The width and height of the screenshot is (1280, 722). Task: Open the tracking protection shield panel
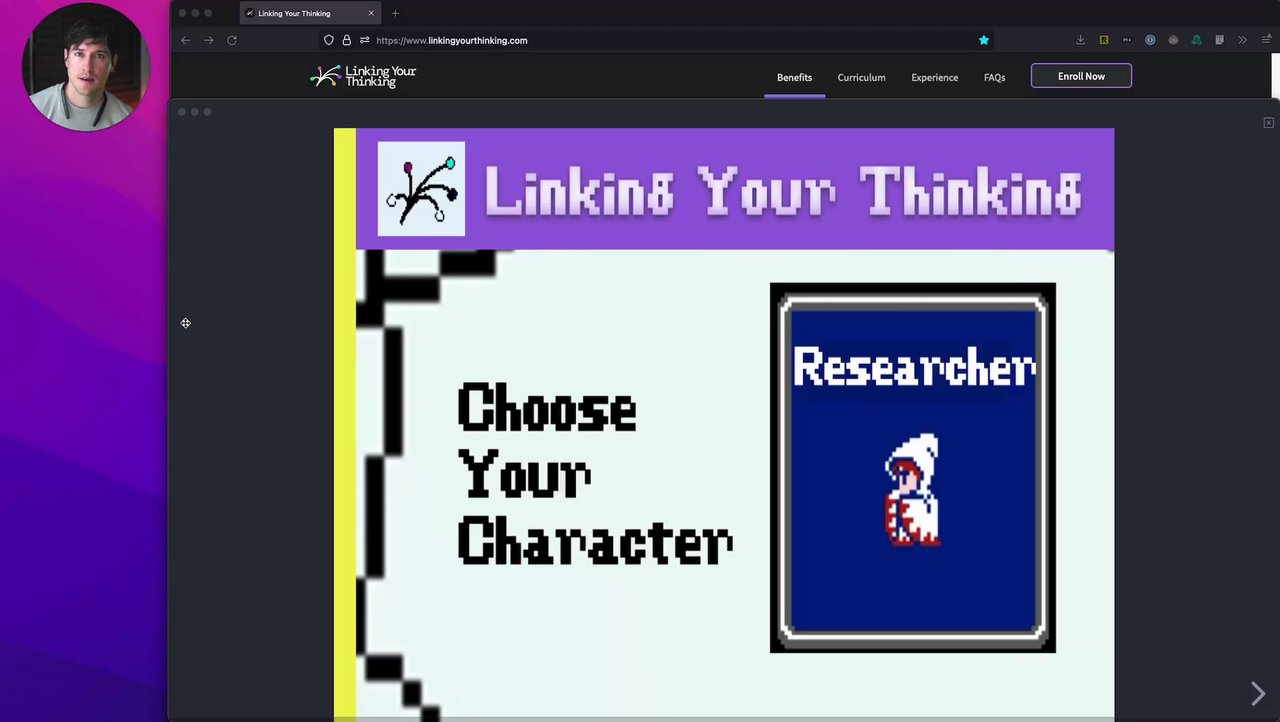[328, 40]
